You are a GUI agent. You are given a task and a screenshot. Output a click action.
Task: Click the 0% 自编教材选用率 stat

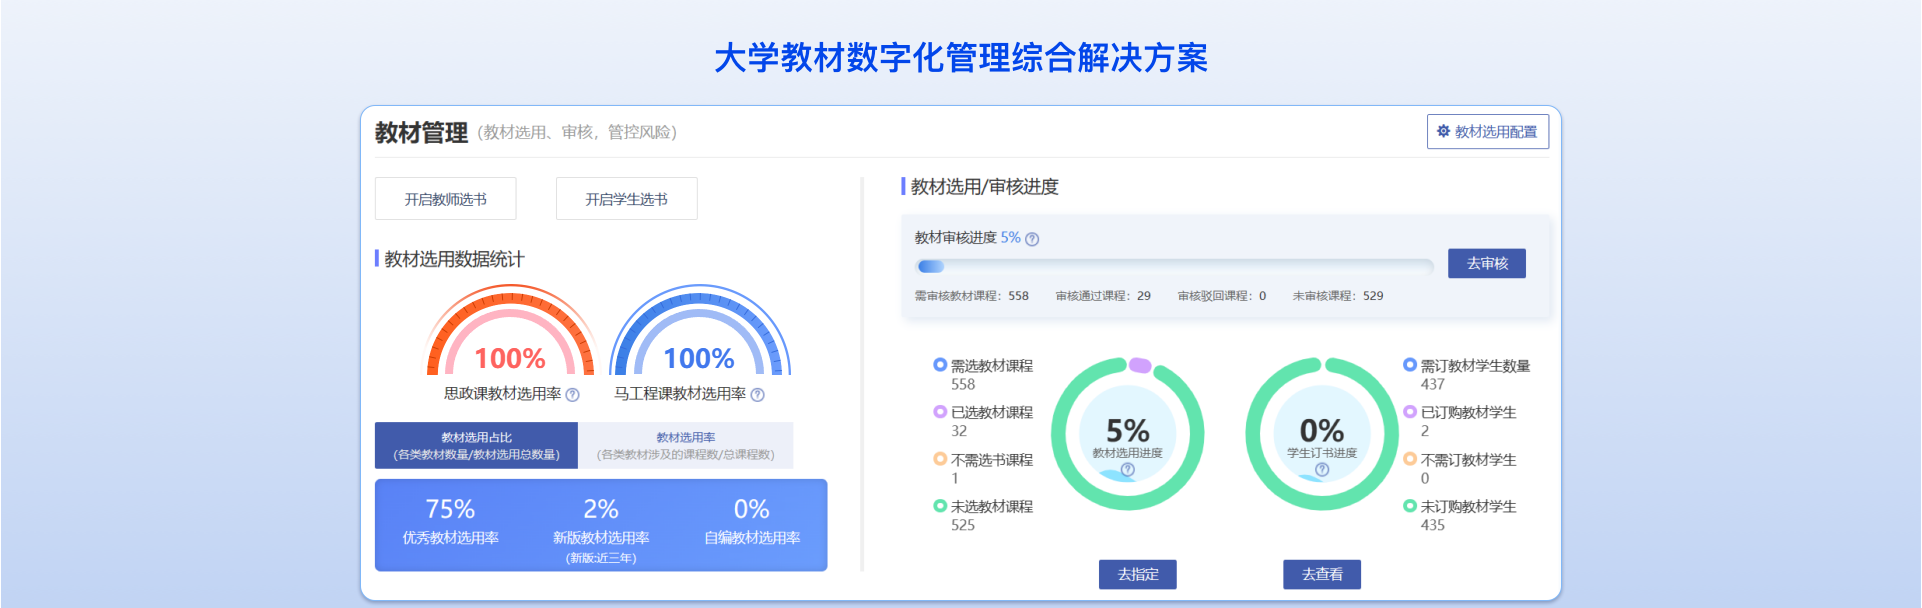click(752, 522)
